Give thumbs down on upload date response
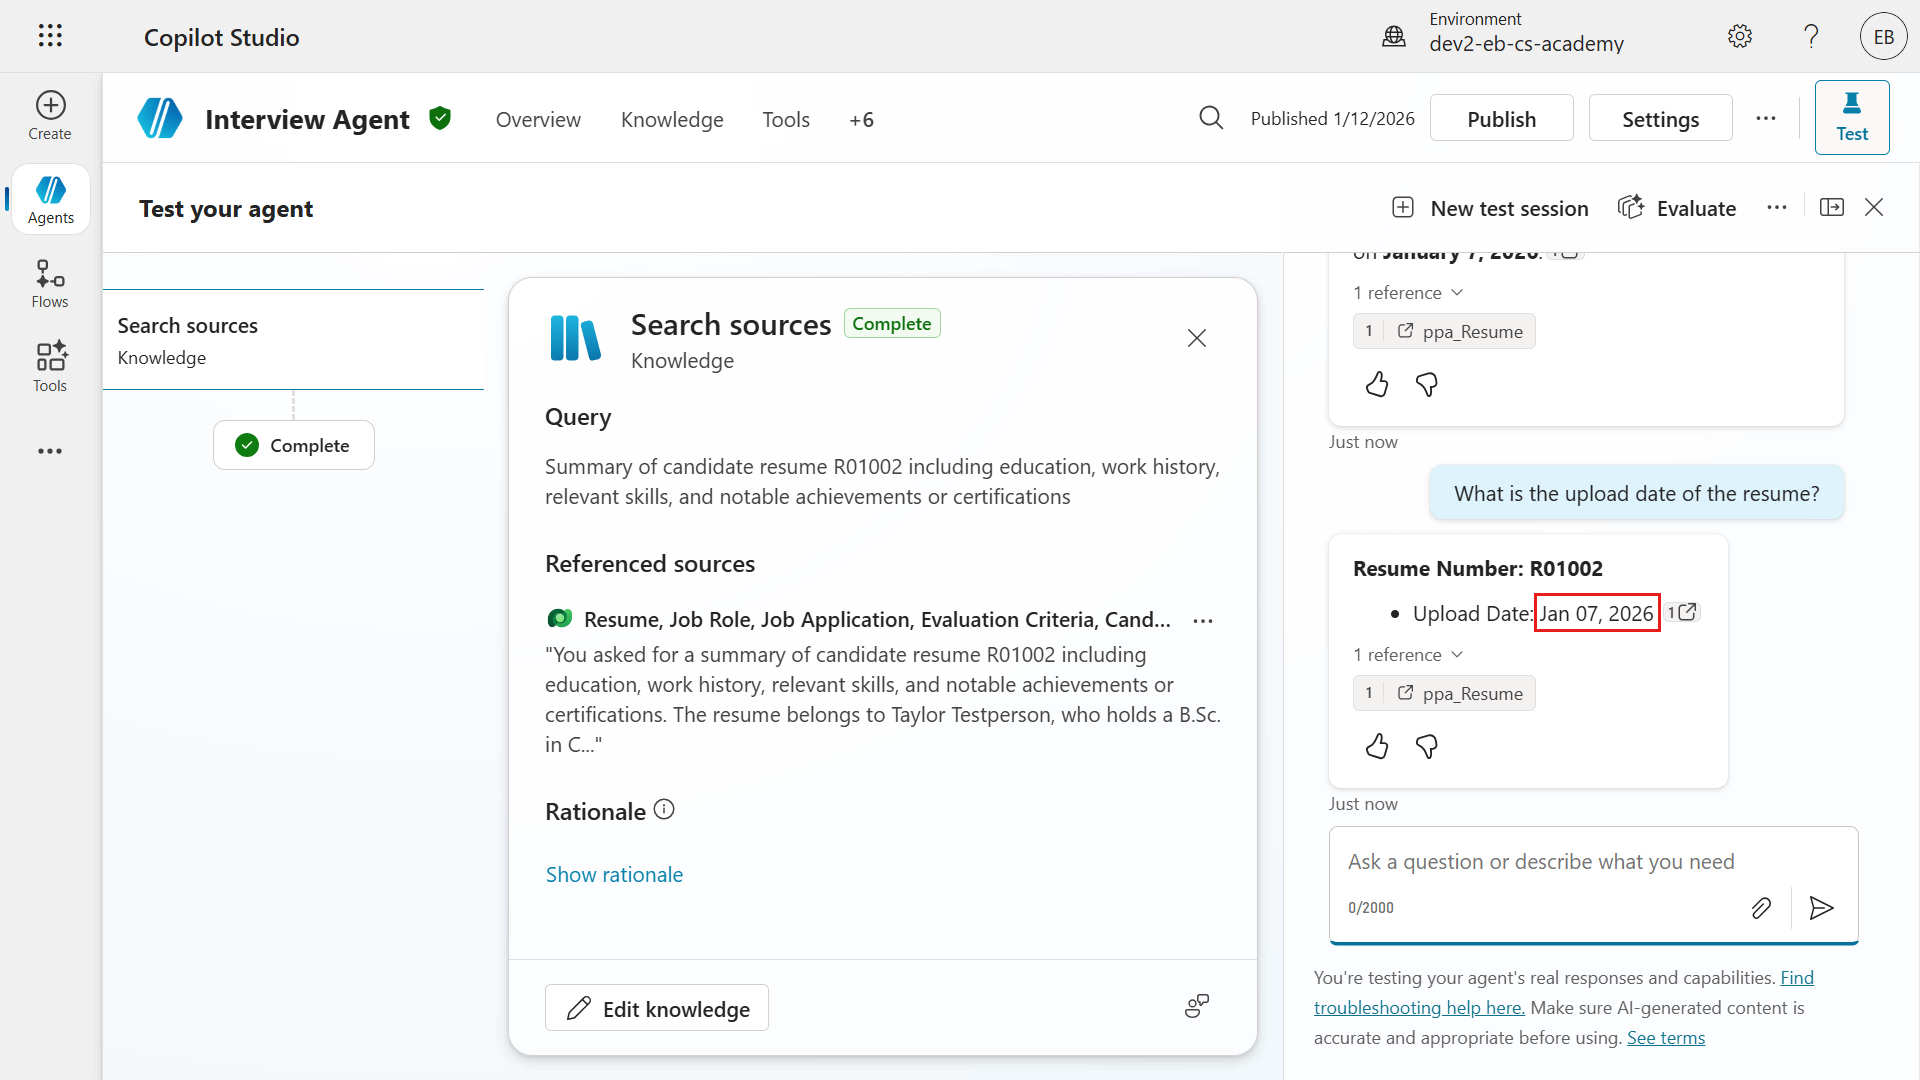This screenshot has height=1080, width=1920. tap(1427, 746)
